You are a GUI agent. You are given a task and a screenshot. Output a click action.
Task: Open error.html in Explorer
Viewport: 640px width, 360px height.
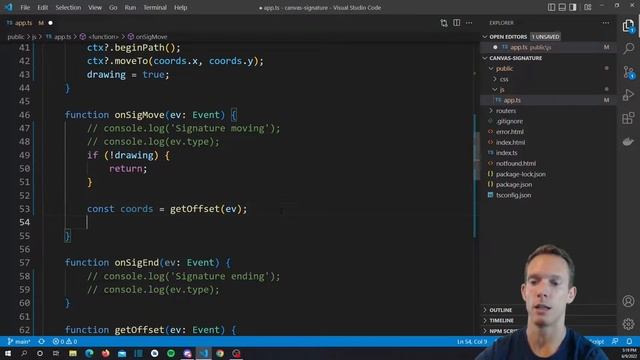pos(509,132)
